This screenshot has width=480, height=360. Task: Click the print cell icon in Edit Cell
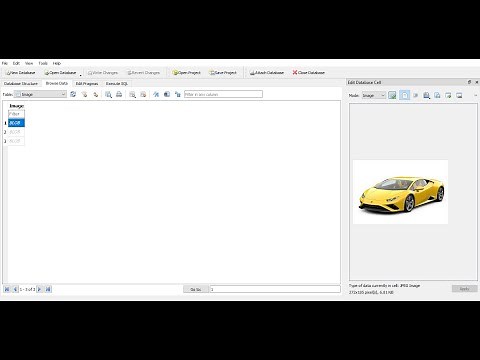coord(426,96)
